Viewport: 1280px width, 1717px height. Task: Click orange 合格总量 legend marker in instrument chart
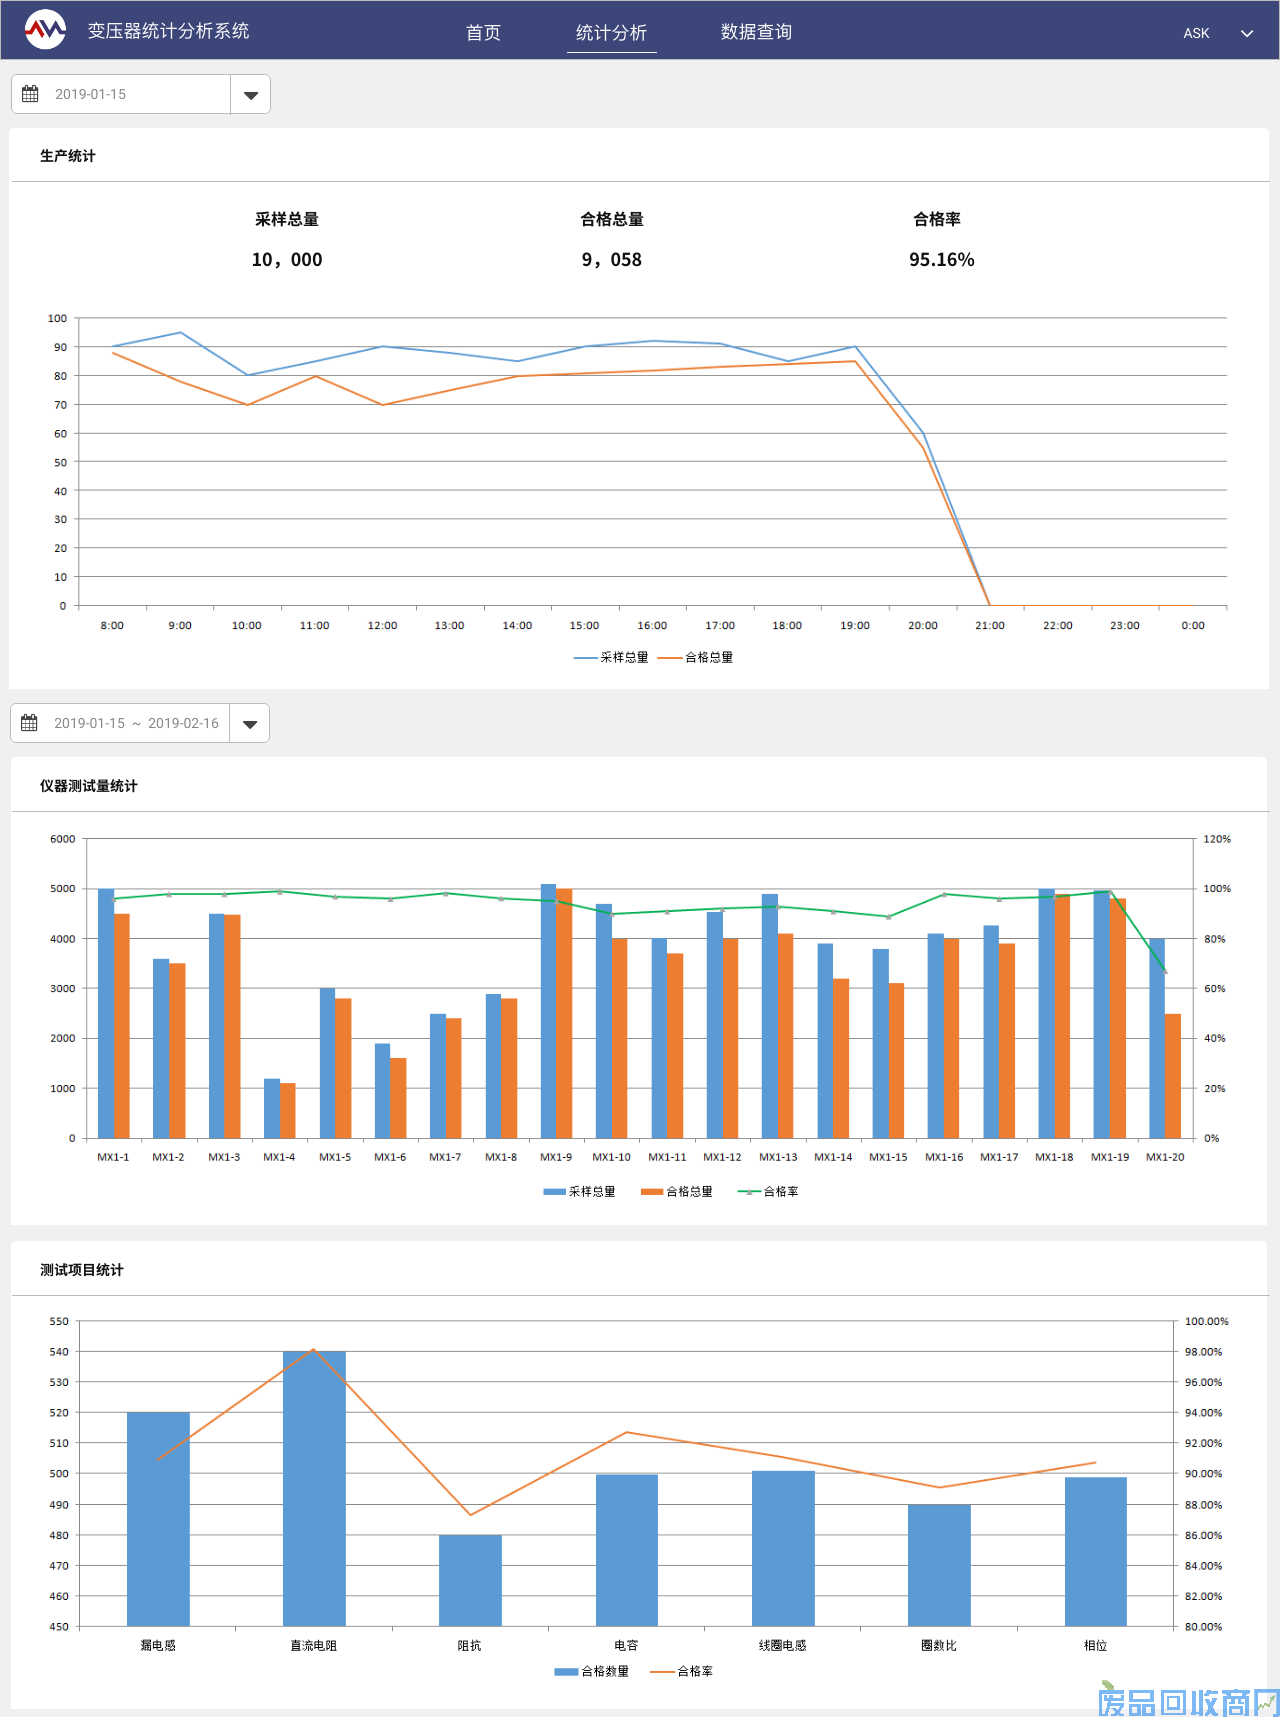click(x=652, y=1191)
